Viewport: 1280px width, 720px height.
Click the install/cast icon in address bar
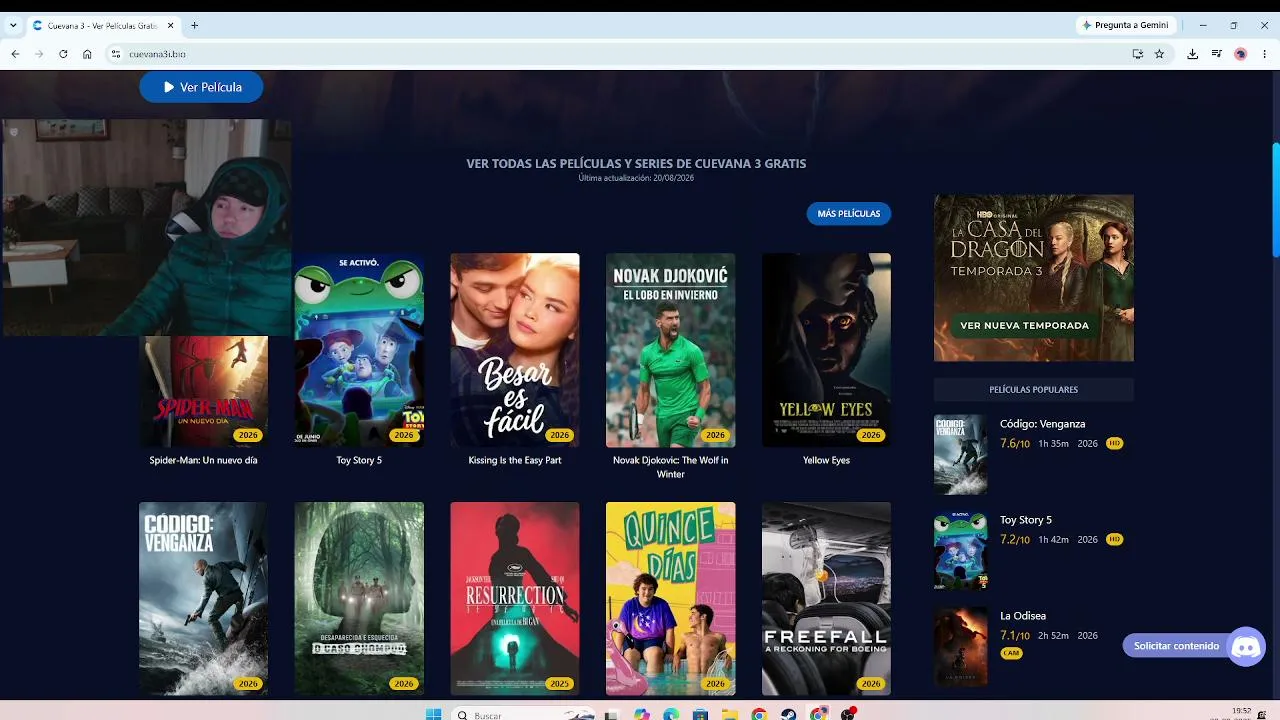click(1138, 54)
